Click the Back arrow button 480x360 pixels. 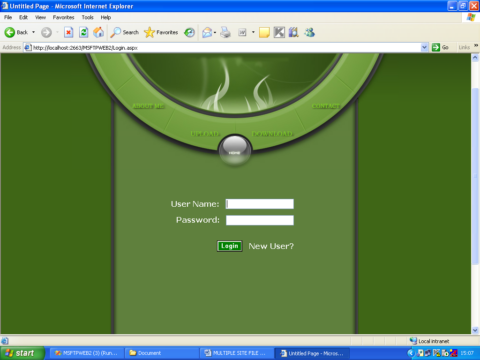pos(16,32)
